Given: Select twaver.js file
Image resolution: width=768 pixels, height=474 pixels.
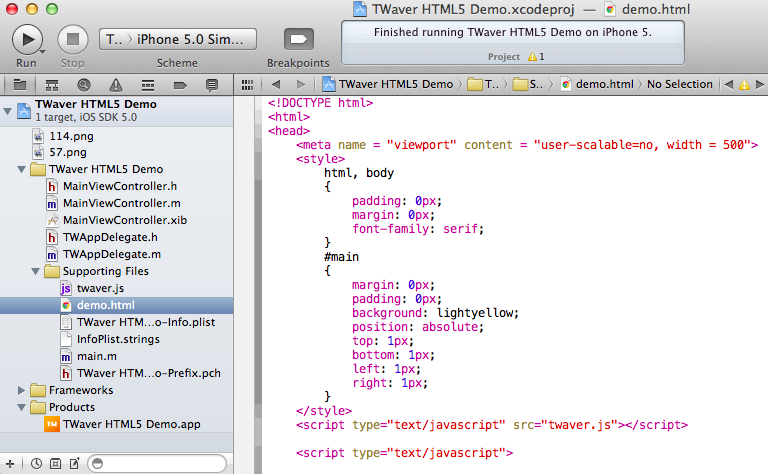Looking at the screenshot, I should 100,288.
